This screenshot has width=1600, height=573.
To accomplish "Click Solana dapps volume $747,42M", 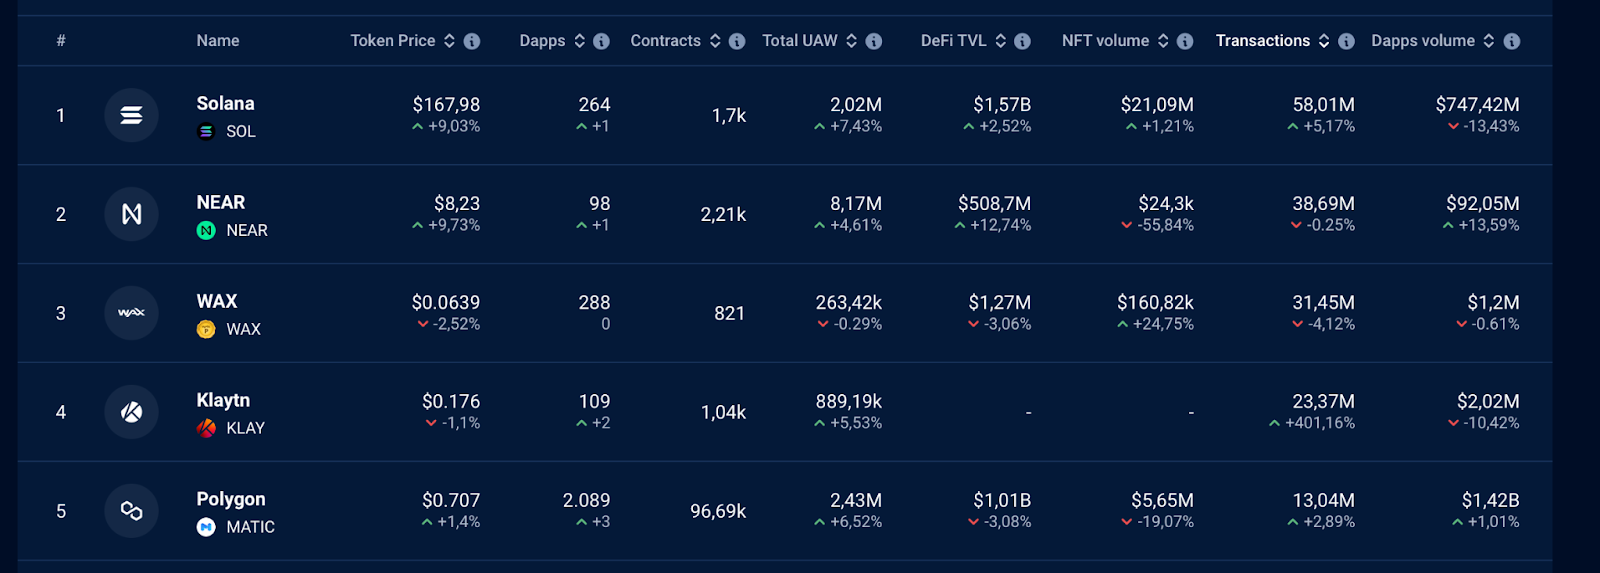I will (x=1478, y=104).
